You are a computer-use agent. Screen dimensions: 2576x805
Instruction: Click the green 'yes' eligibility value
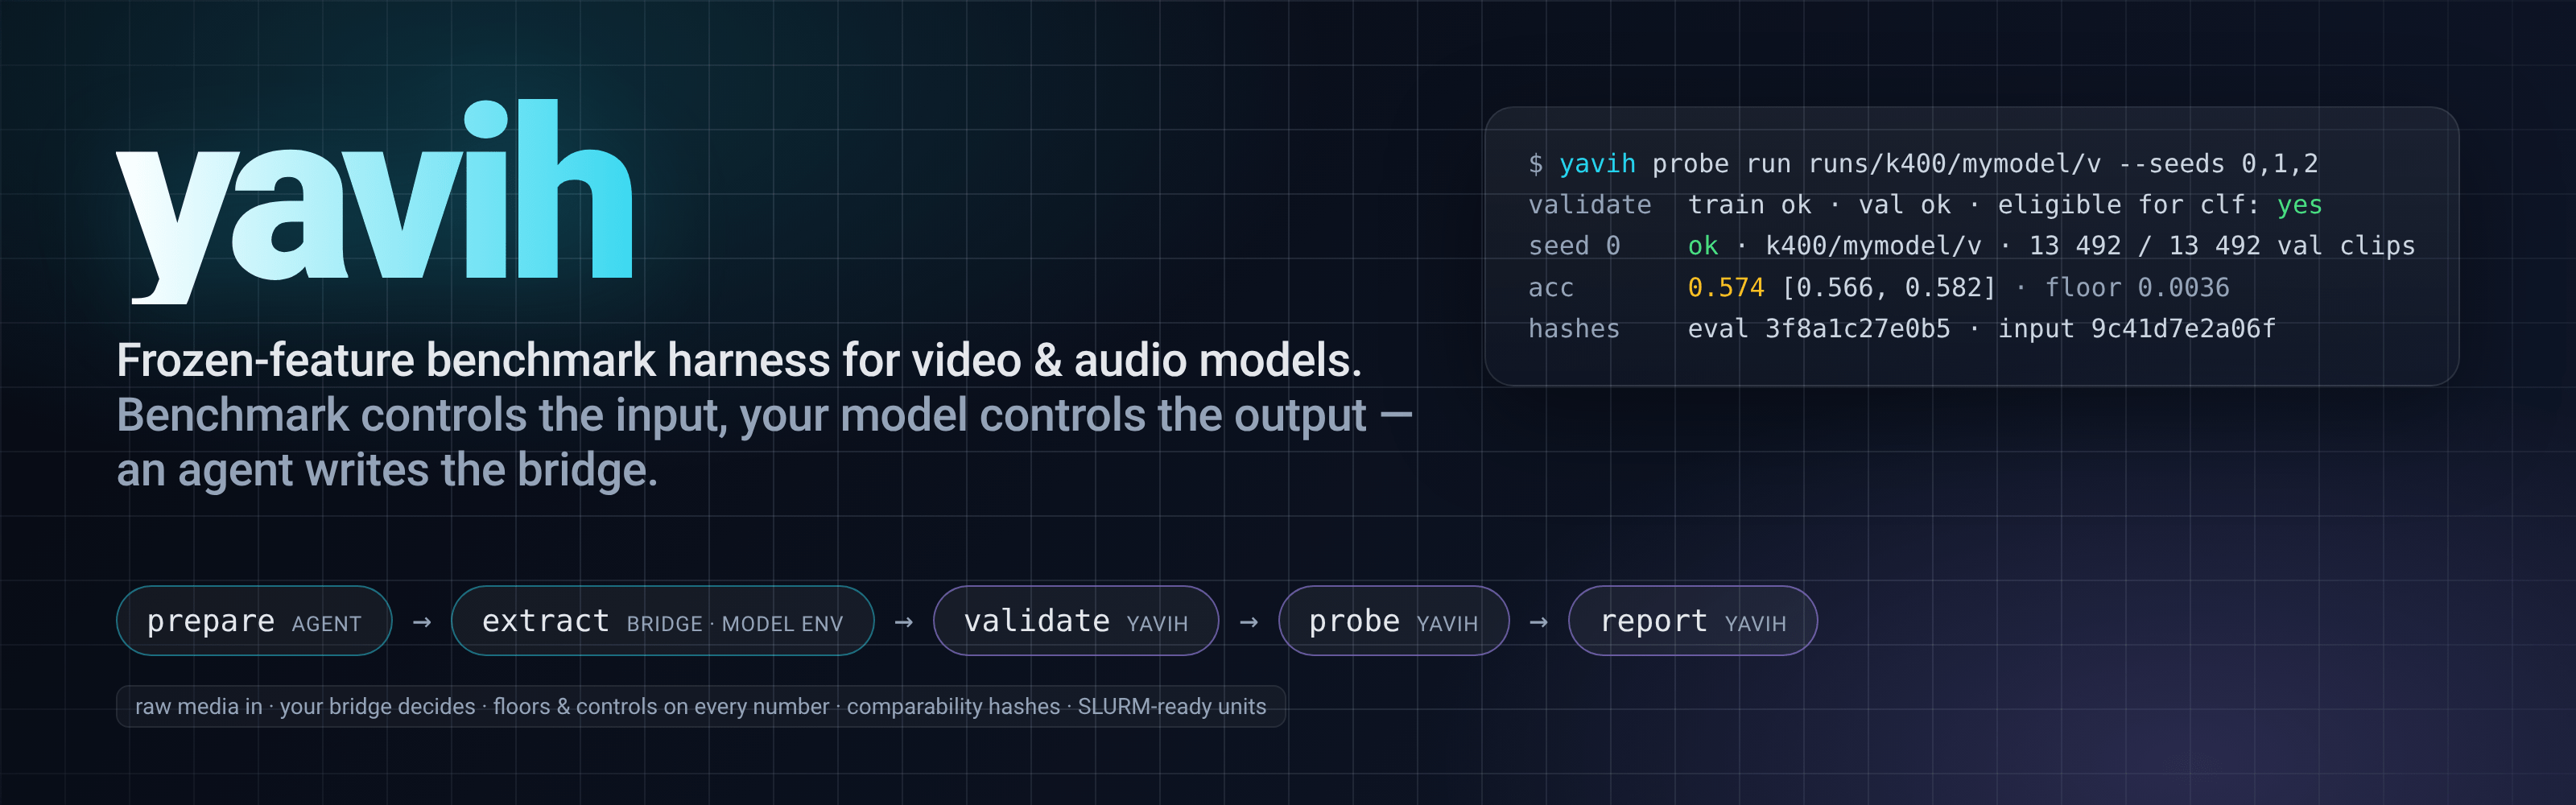pos(2299,205)
